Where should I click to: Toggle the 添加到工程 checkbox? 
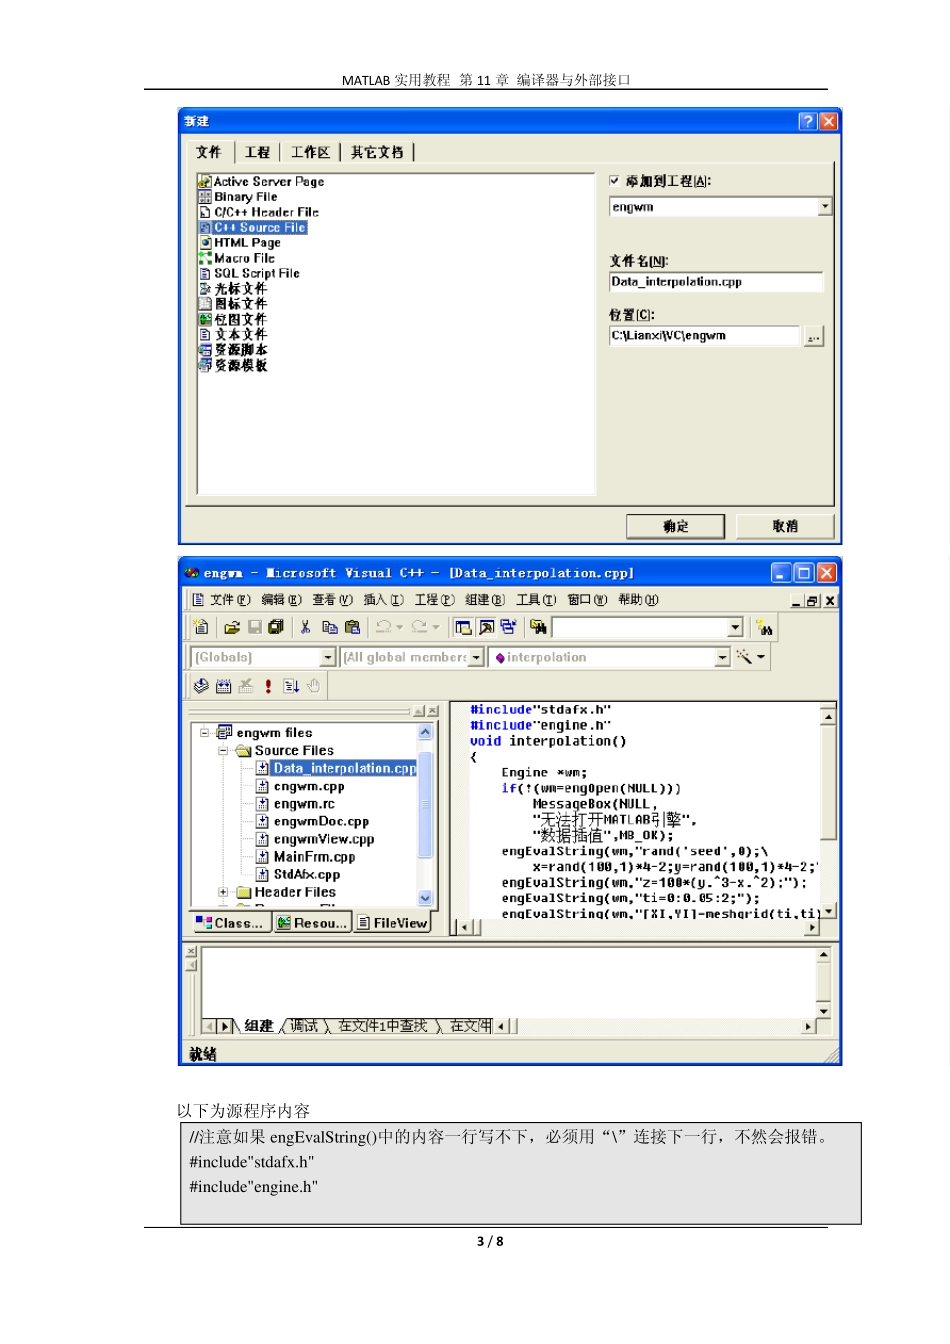[x=615, y=181]
